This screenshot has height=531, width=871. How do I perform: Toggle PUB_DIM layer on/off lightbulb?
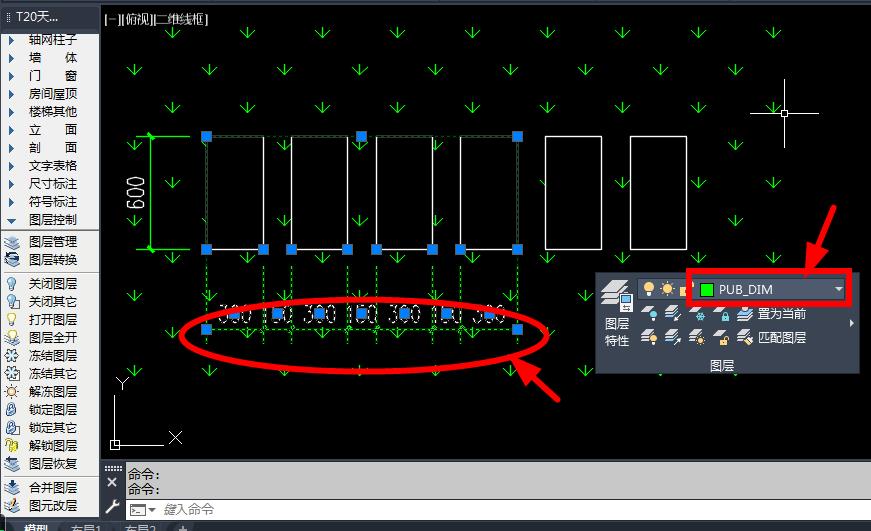[x=648, y=289]
